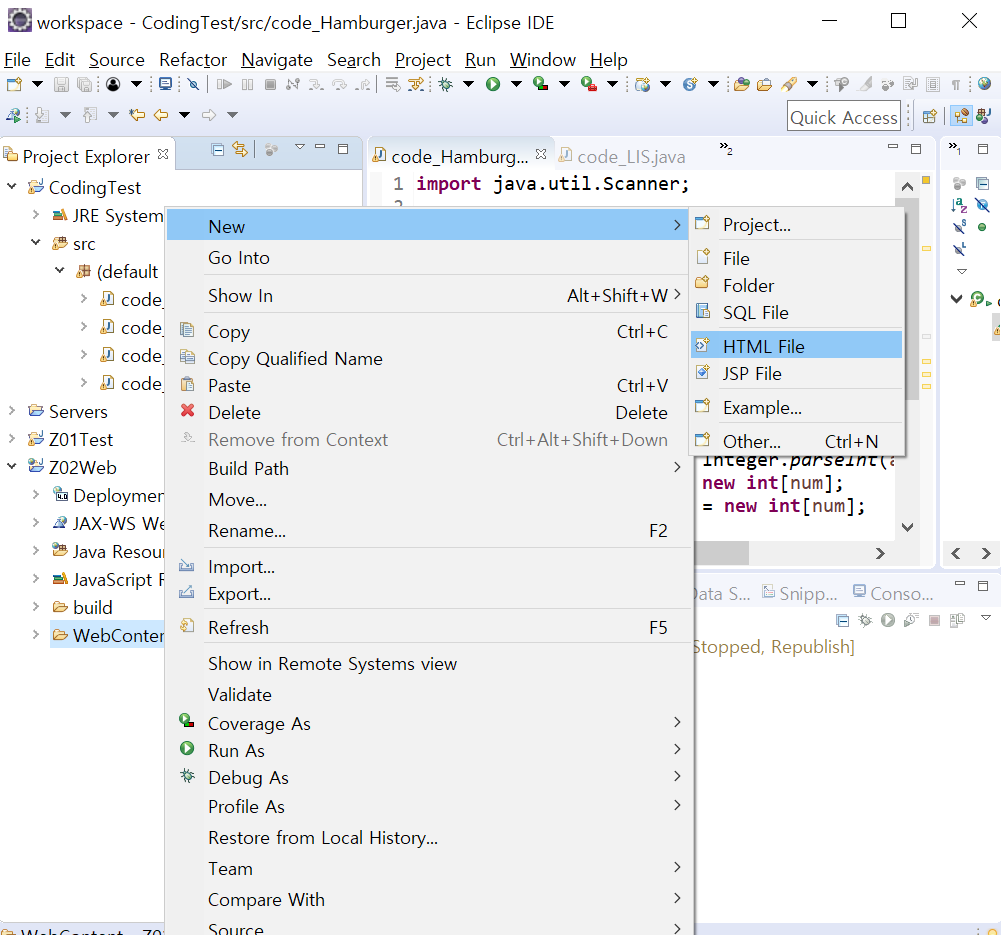Click the editor horizontal scrollbar right arrow
1001x935 pixels.
pos(880,553)
